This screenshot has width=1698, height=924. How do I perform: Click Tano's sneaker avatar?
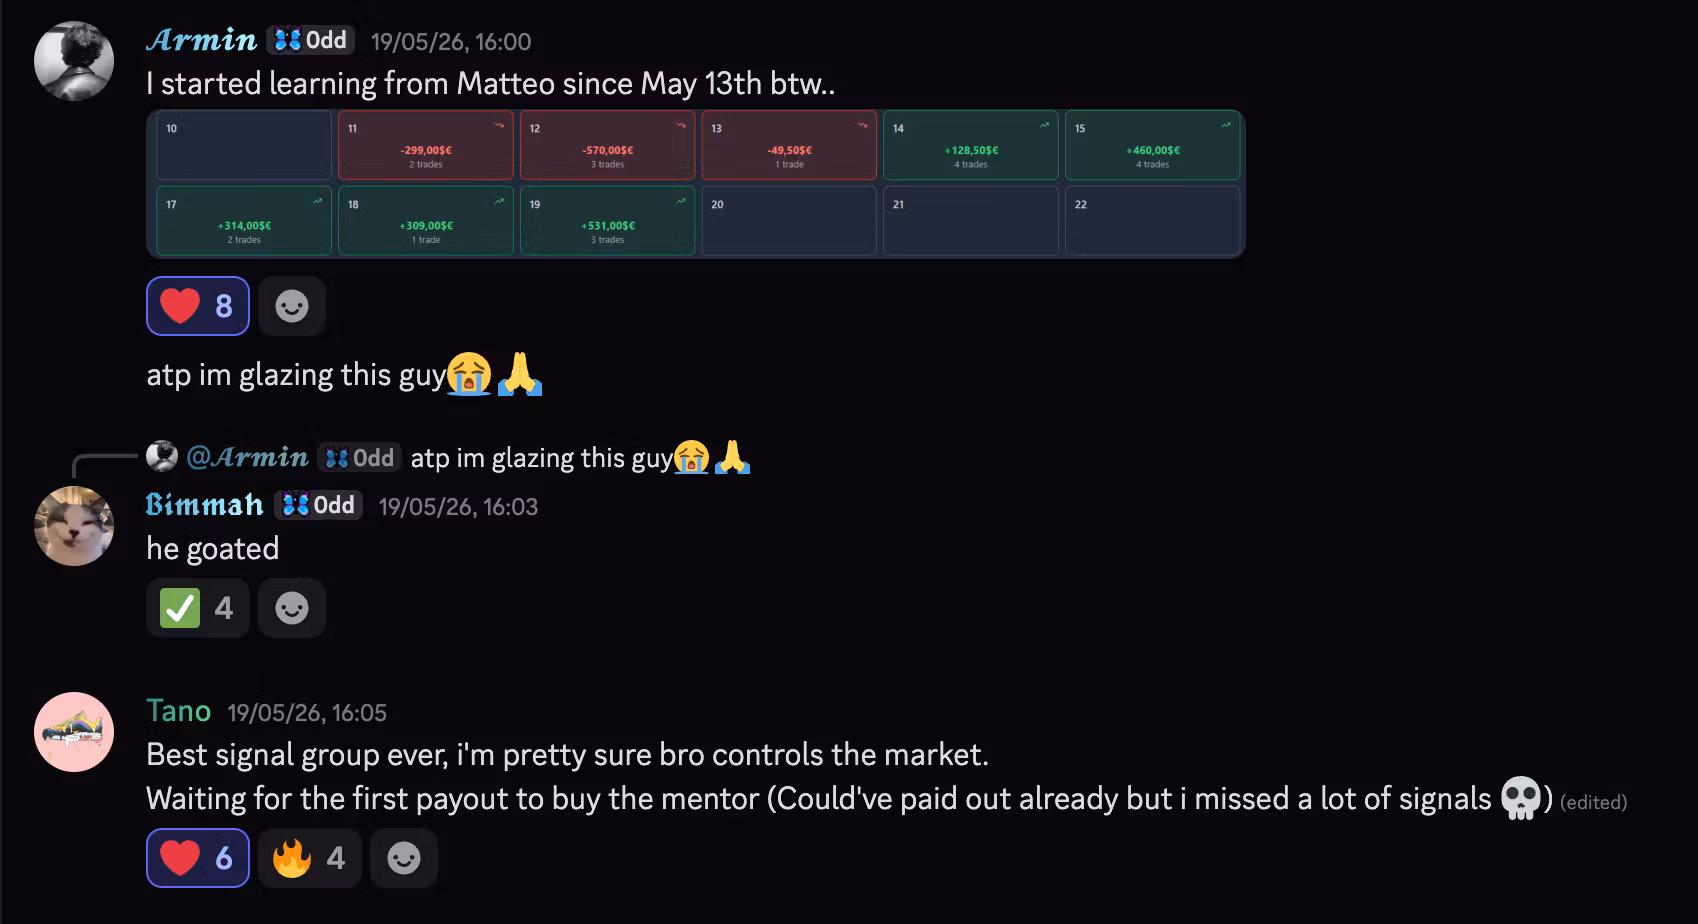pos(74,732)
